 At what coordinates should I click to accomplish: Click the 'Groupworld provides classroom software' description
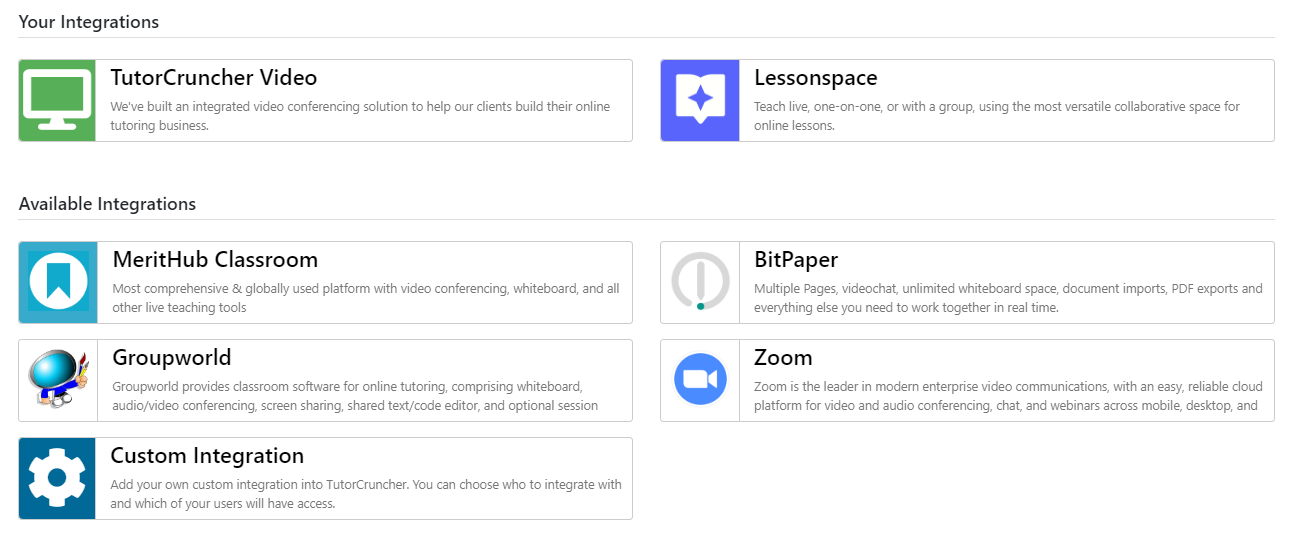355,396
